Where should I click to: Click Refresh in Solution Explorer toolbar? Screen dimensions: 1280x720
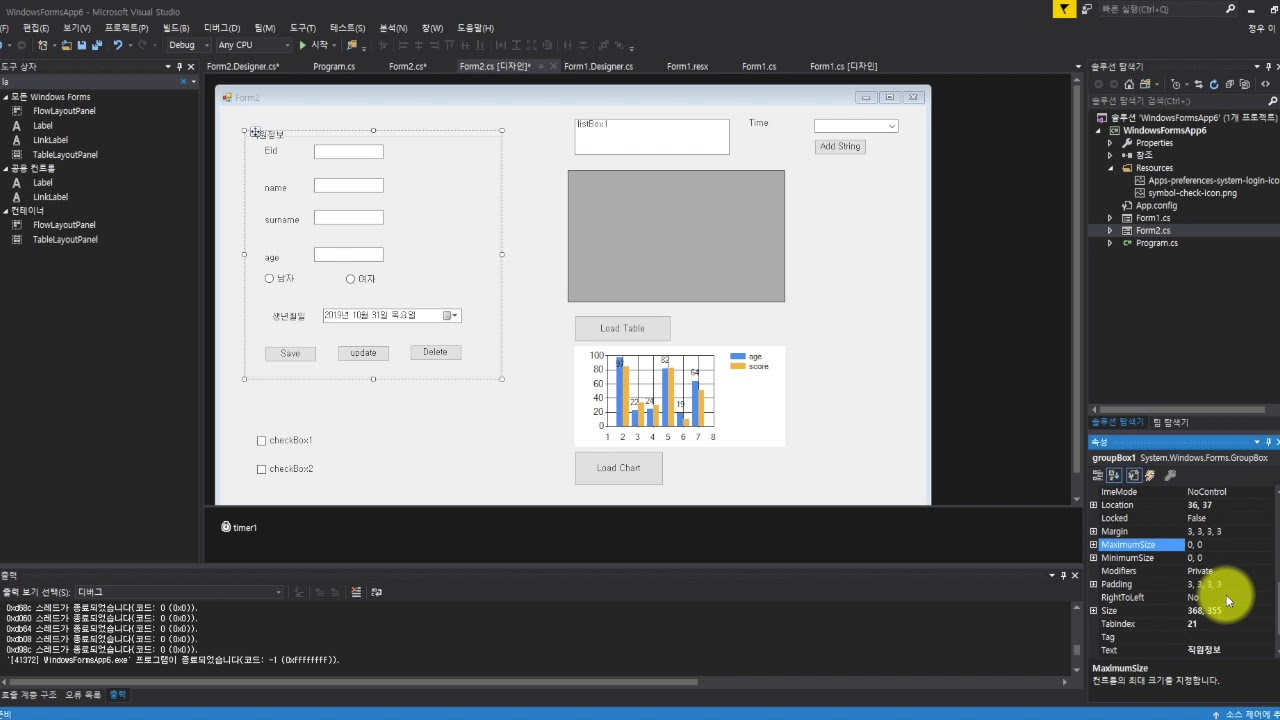(x=1214, y=84)
